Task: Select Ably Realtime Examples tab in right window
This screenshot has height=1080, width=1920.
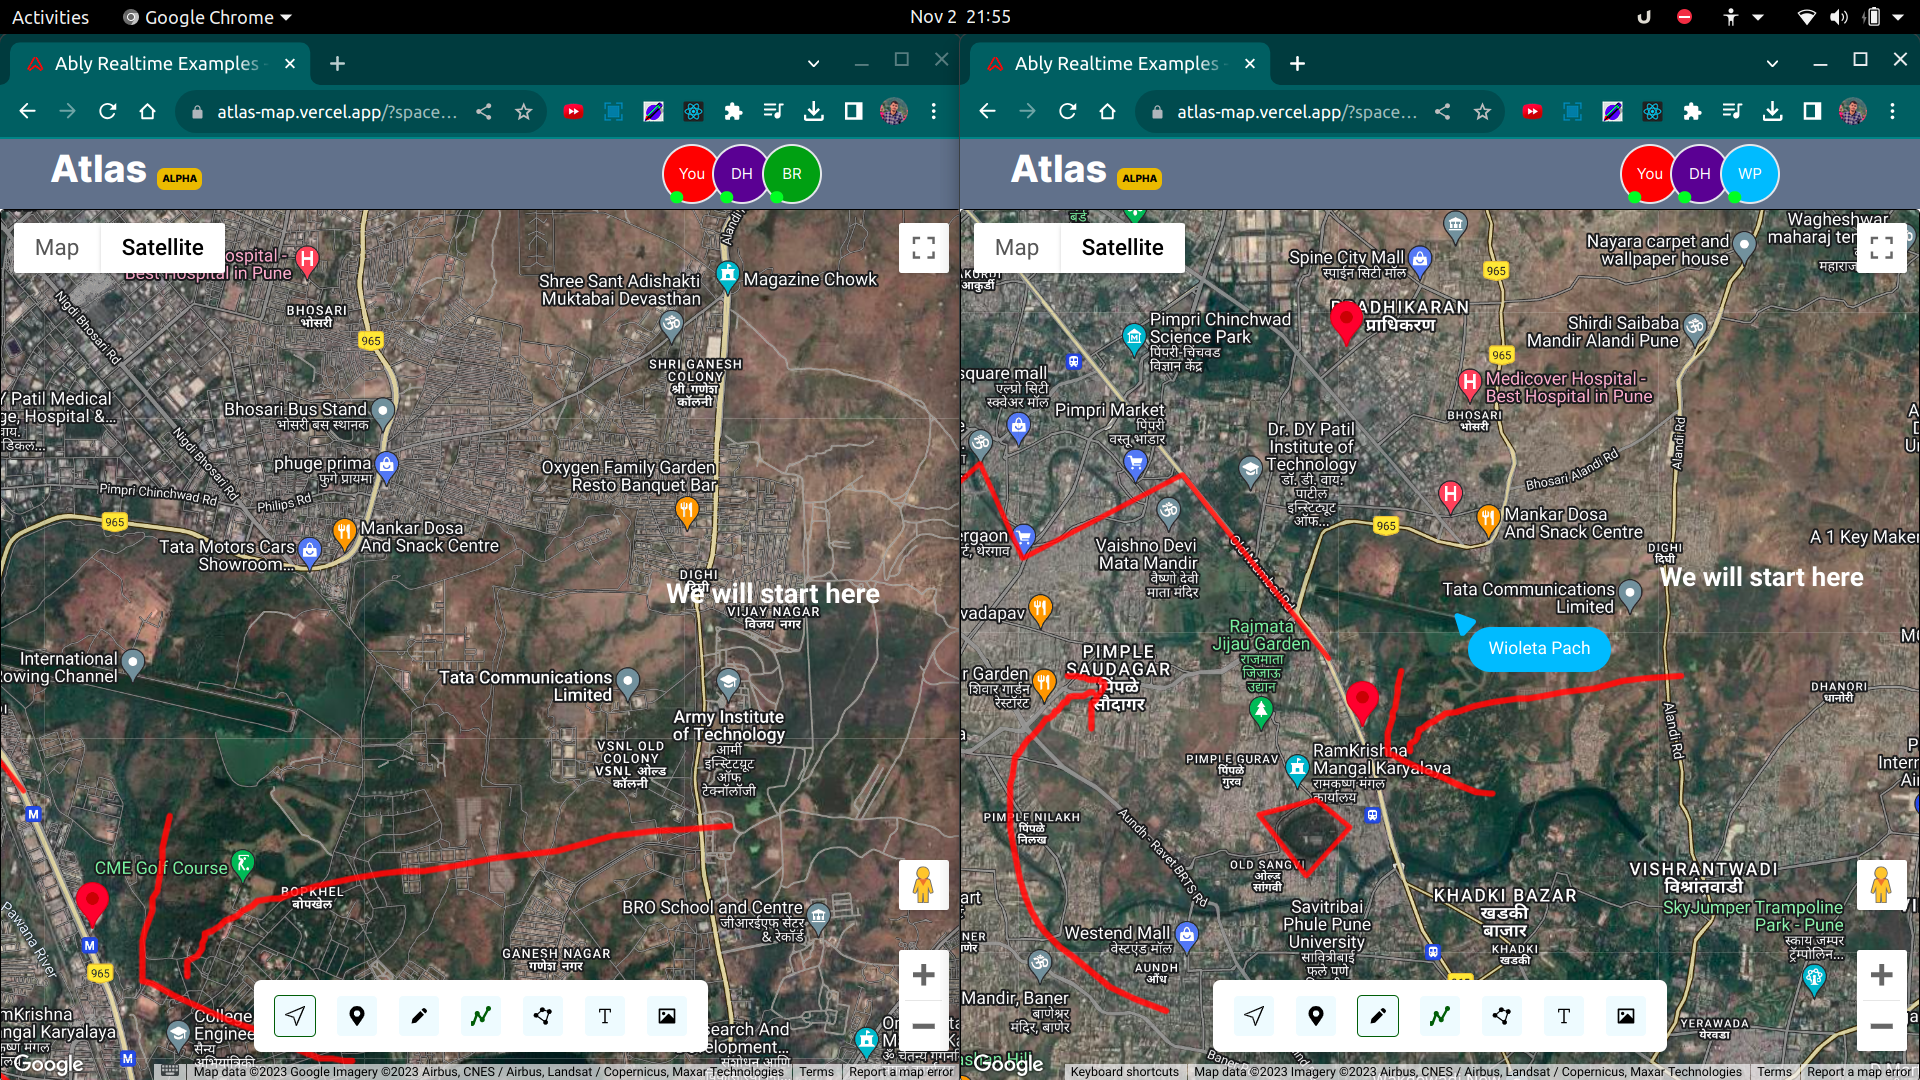Action: (x=1115, y=63)
